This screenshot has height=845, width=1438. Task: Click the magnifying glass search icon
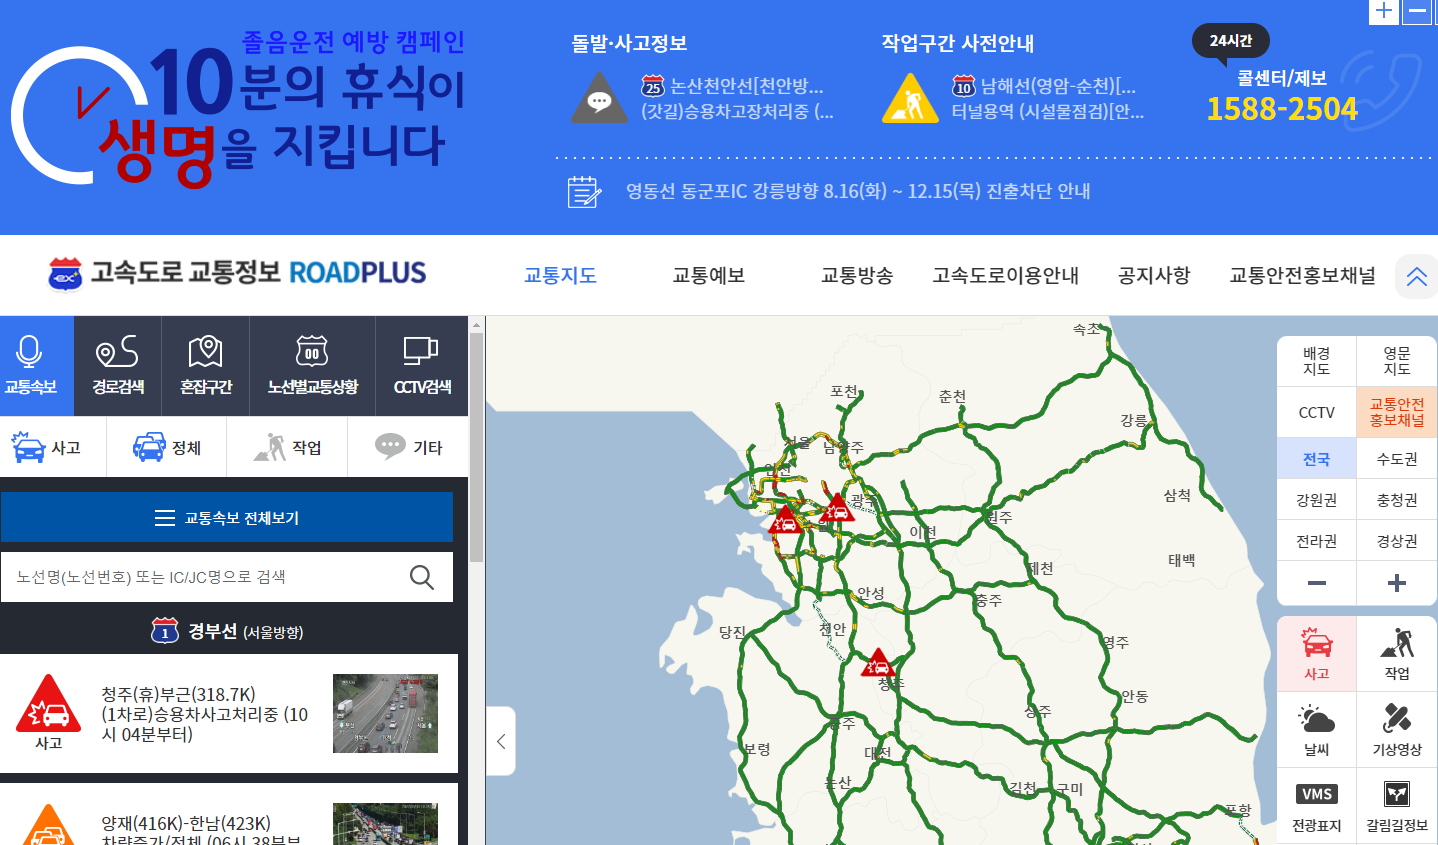click(422, 577)
